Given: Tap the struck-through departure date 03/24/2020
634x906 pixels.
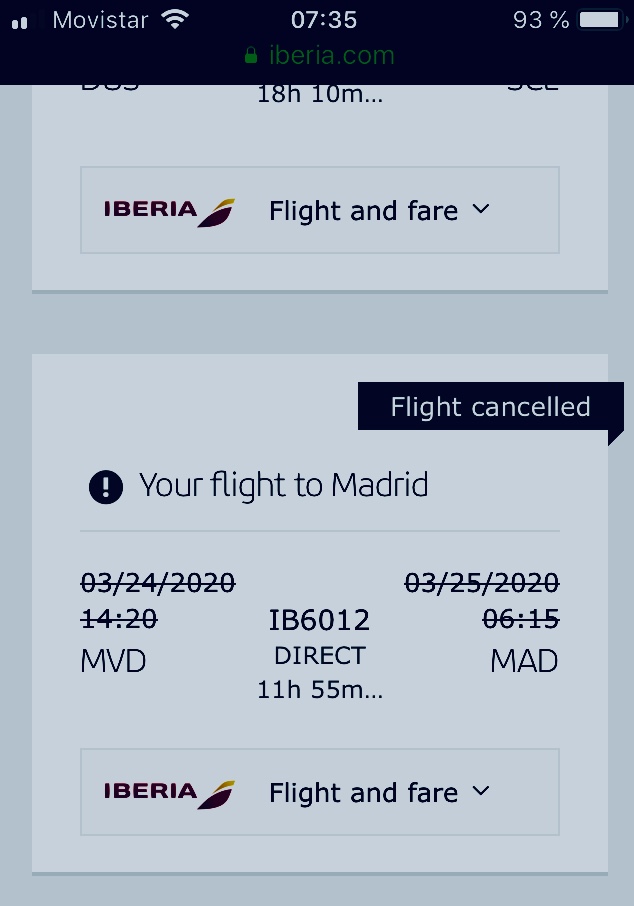Looking at the screenshot, I should [158, 582].
